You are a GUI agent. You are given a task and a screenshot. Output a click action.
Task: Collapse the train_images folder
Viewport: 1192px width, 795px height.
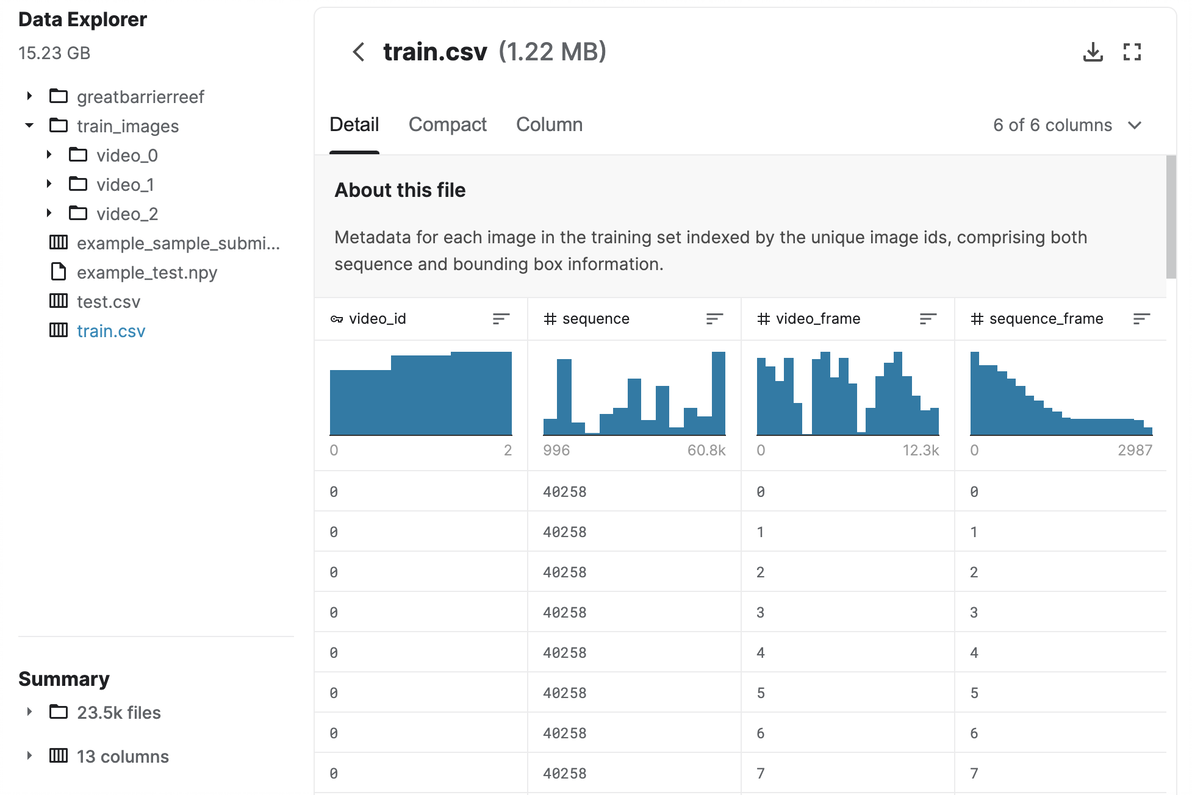[x=29, y=126]
